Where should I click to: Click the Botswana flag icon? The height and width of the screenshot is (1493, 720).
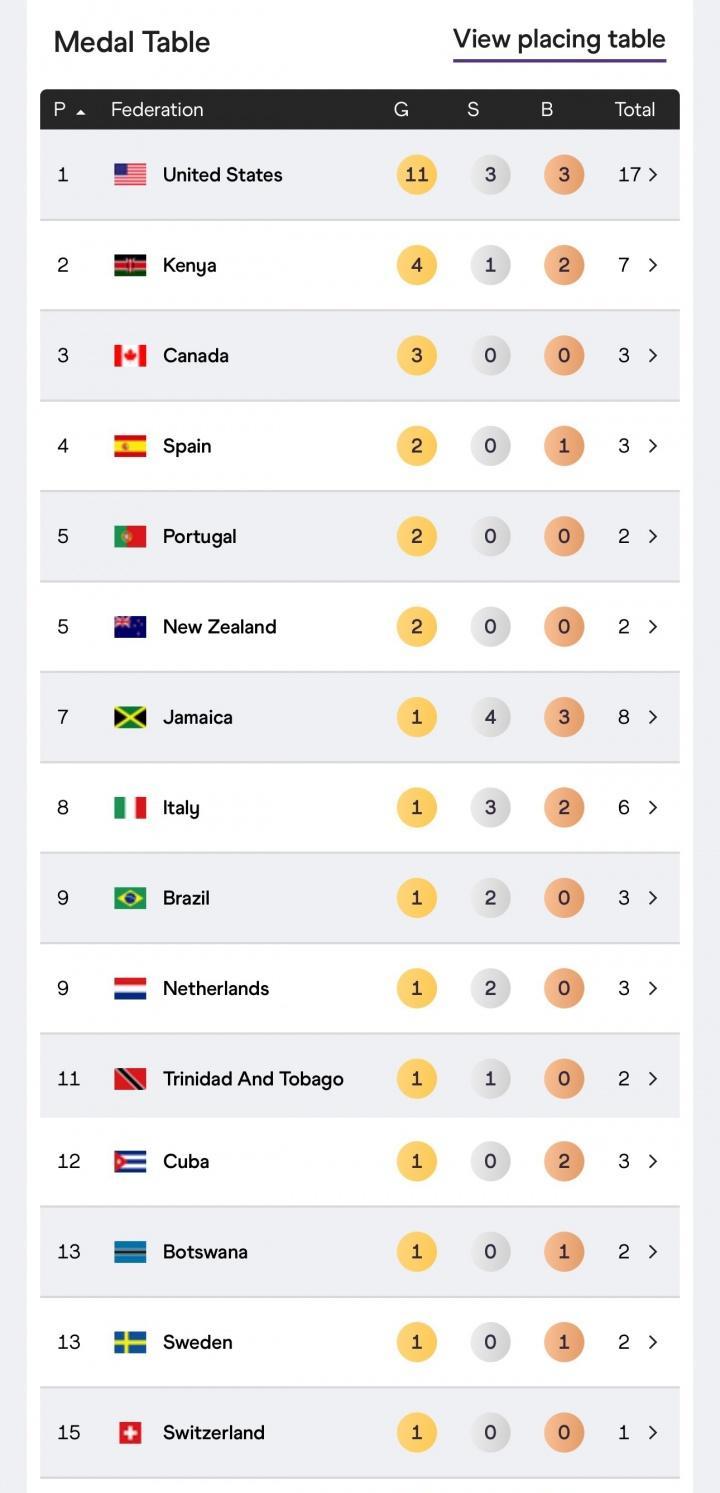pos(130,1252)
